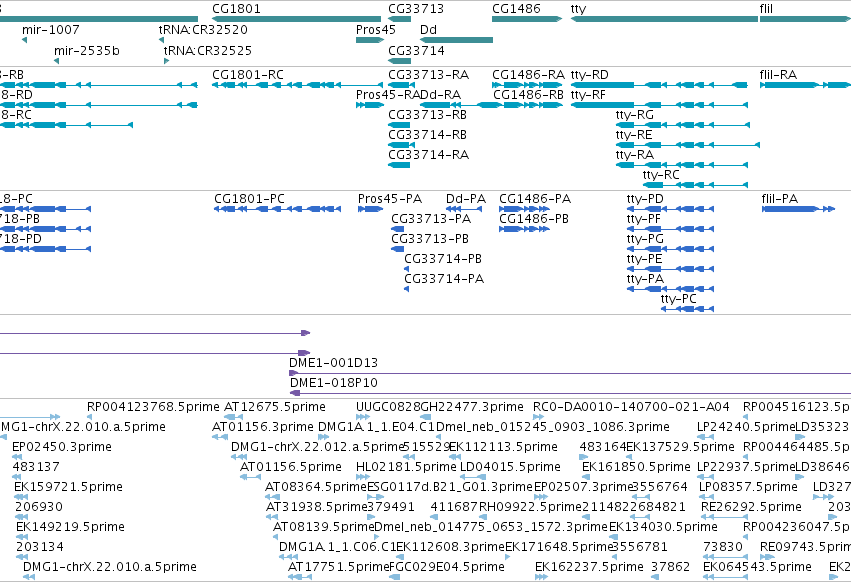Image resolution: width=851 pixels, height=582 pixels.
Task: Select the tty-RF transcript
Action: tap(659, 105)
